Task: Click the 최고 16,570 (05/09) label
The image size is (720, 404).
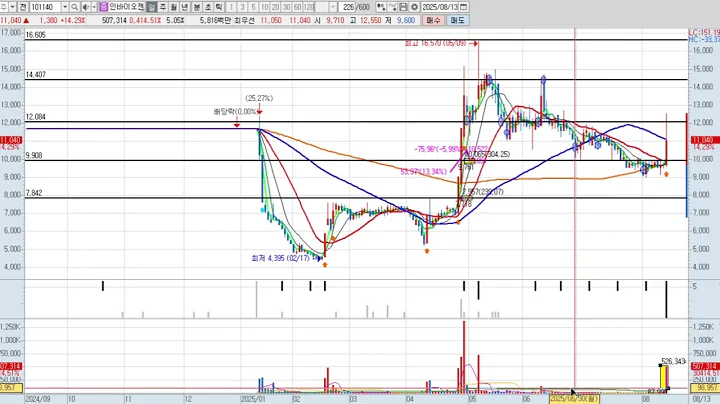Action: click(x=435, y=43)
